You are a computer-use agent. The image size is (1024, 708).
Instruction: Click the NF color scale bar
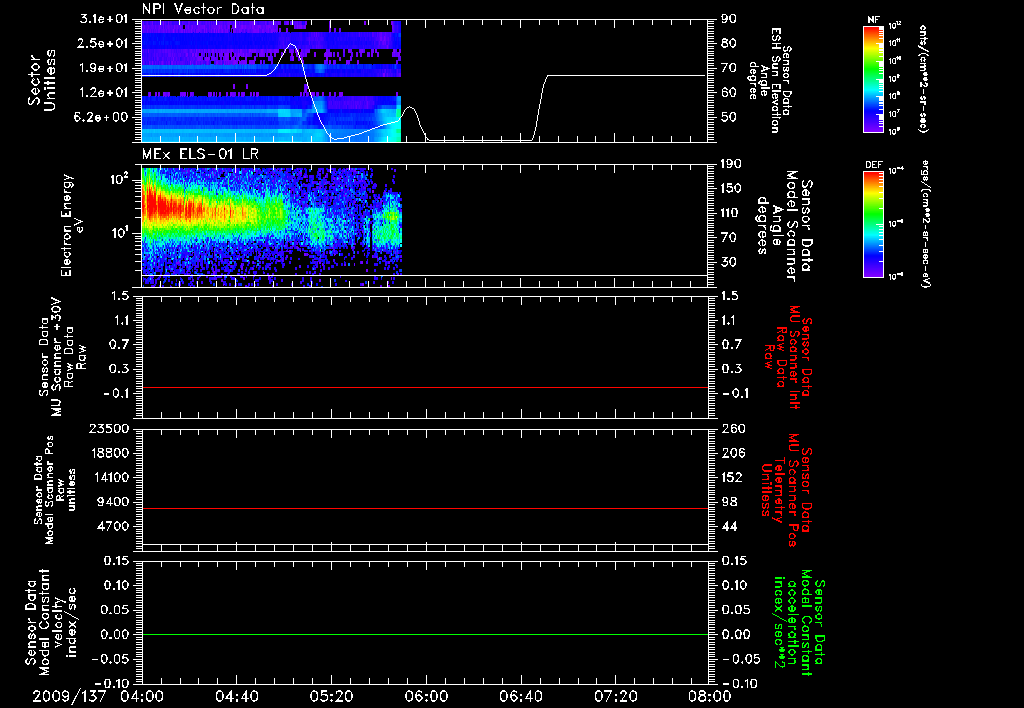873,79
